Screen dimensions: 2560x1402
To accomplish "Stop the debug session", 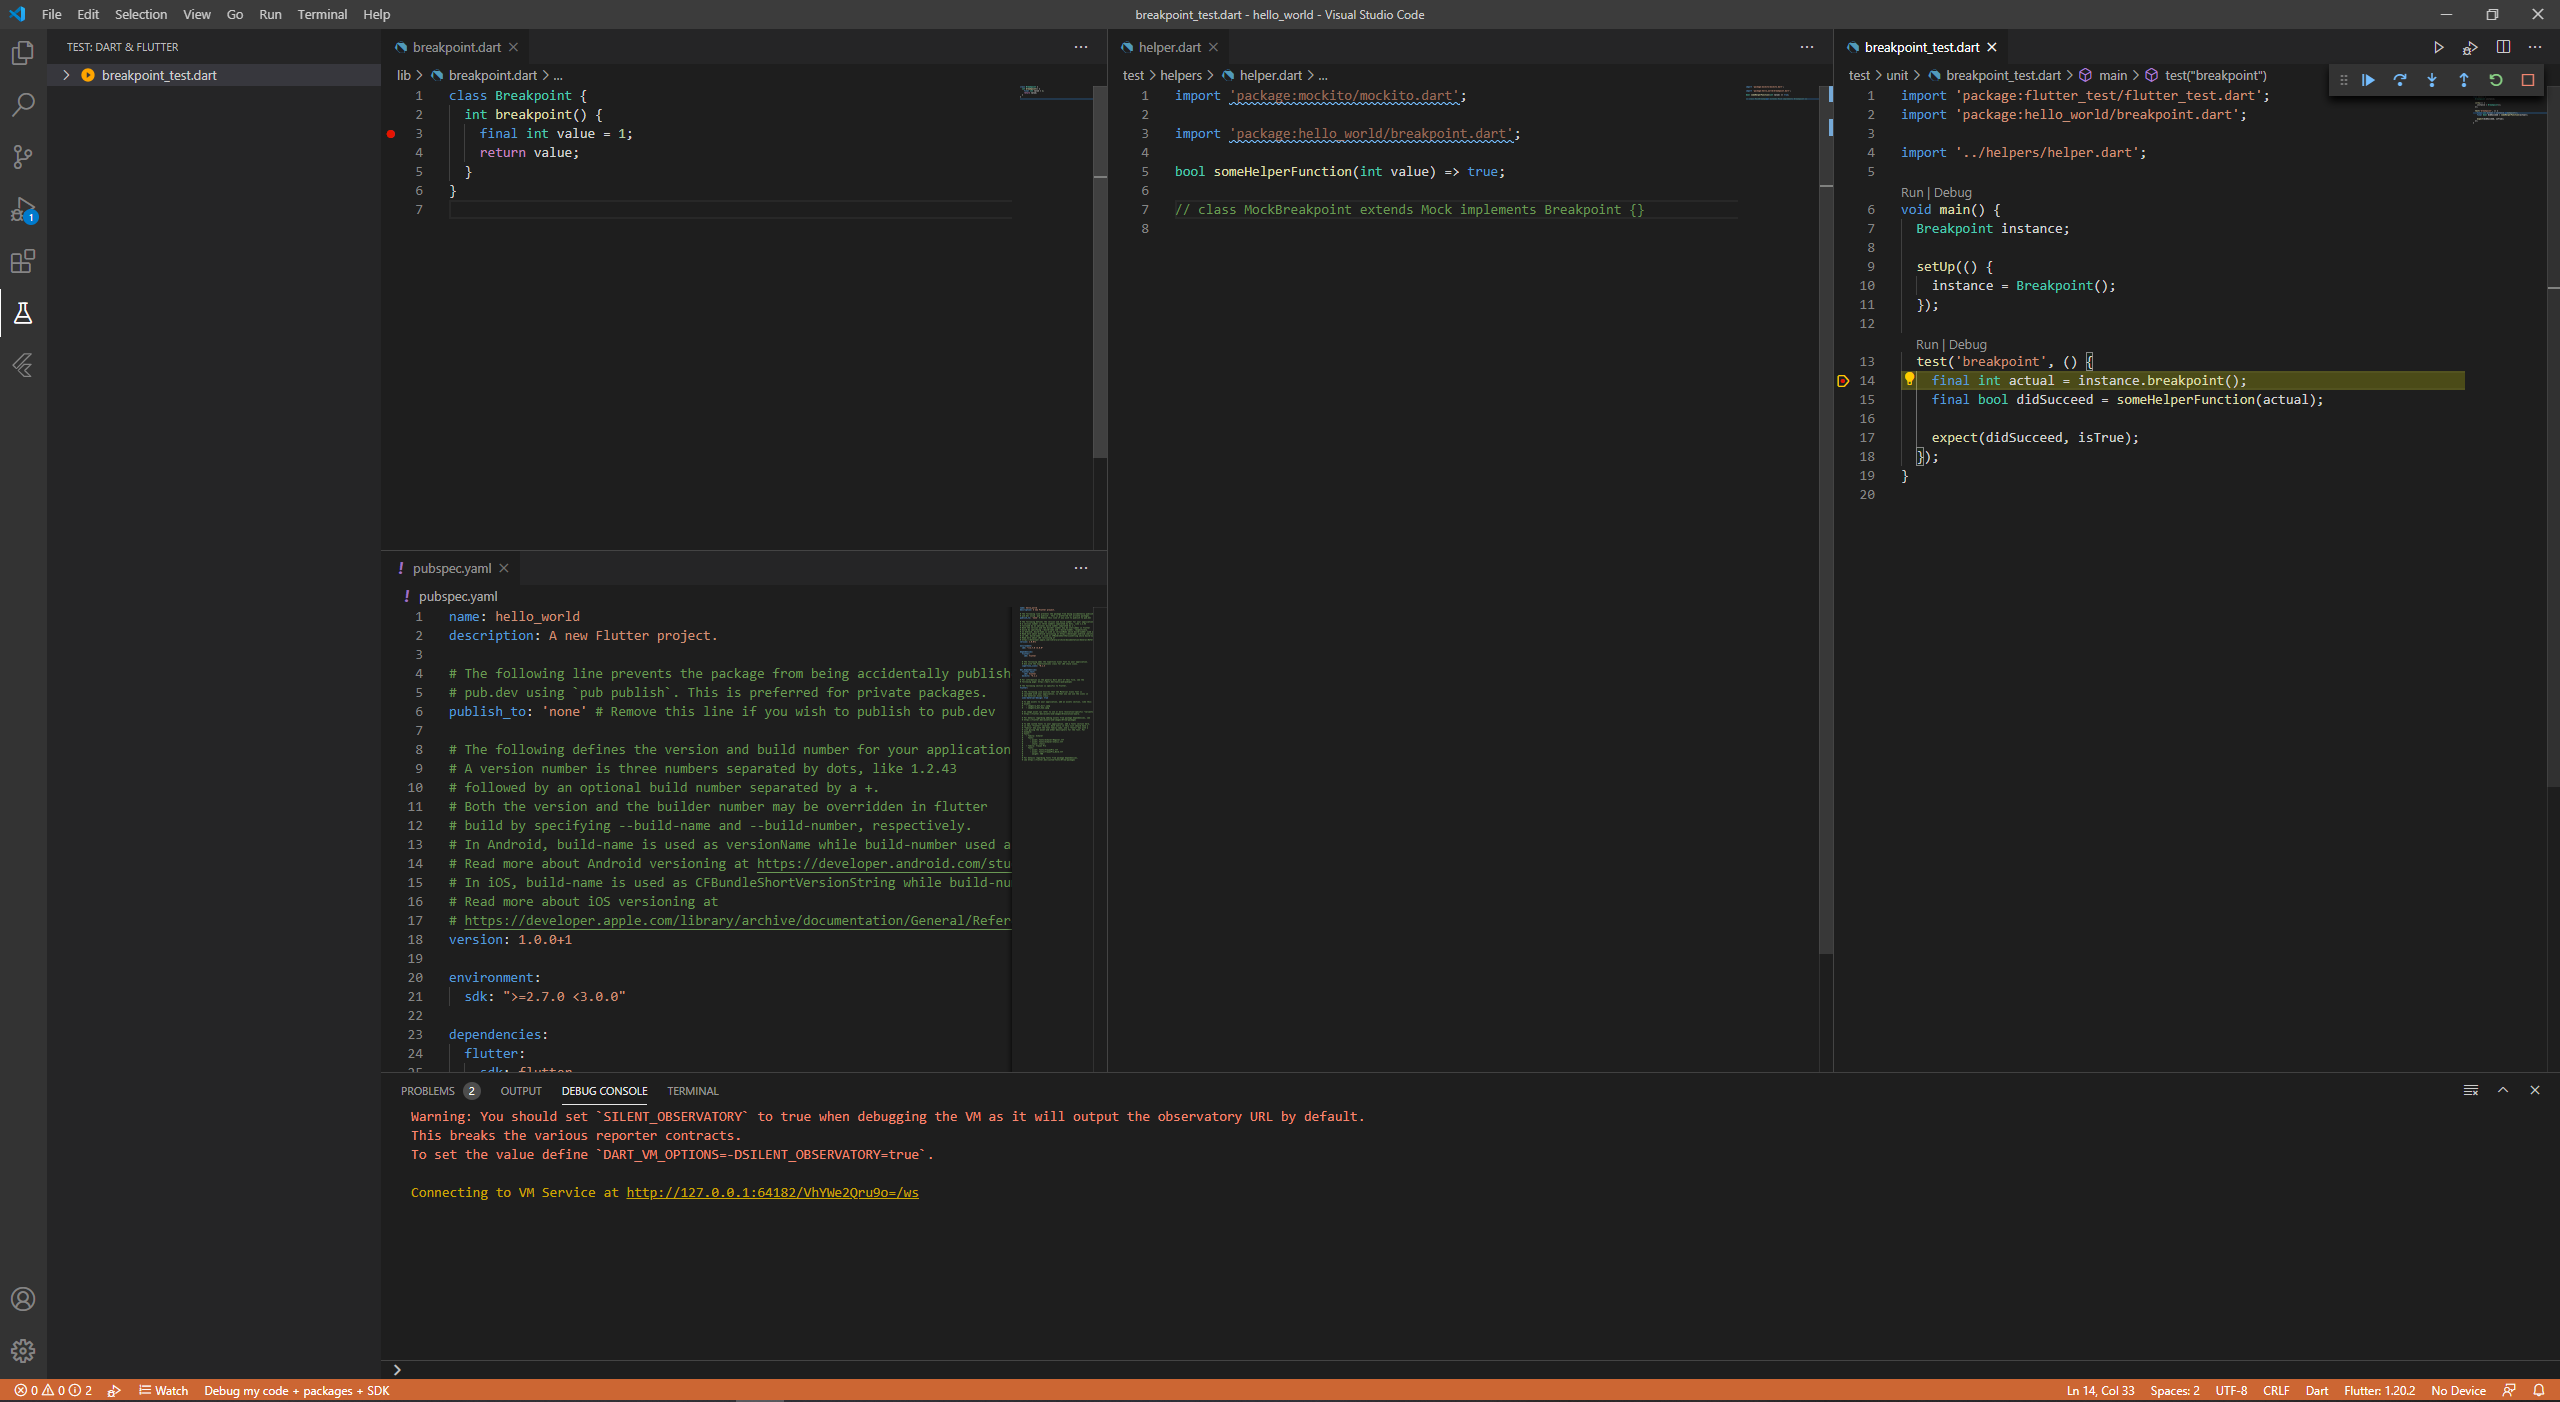I will click(2528, 80).
